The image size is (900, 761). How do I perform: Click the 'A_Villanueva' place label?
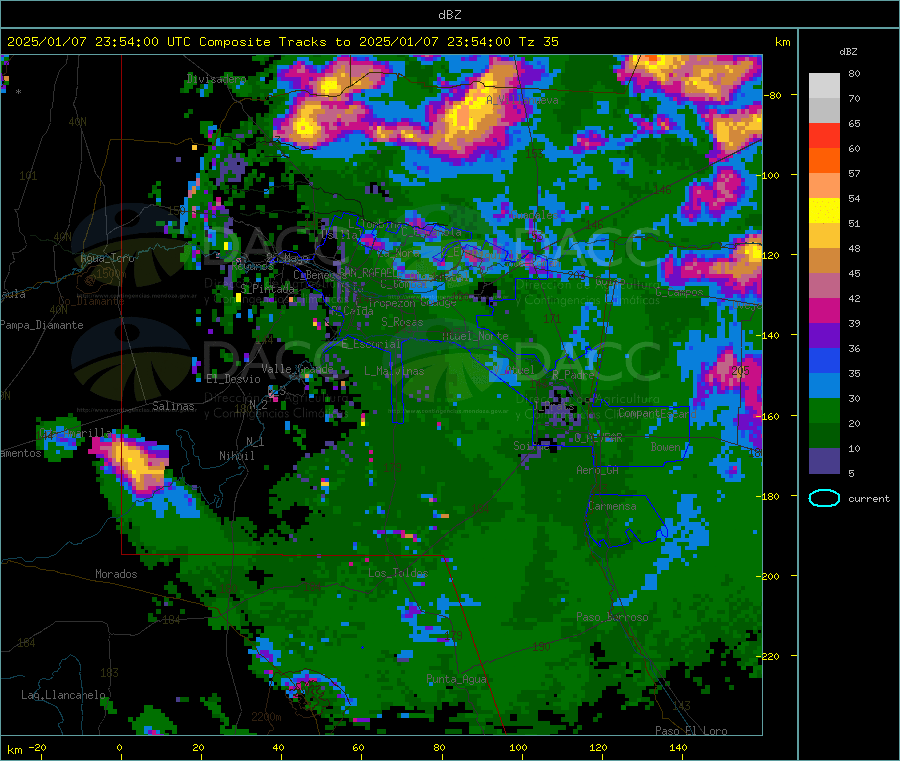coord(522,100)
